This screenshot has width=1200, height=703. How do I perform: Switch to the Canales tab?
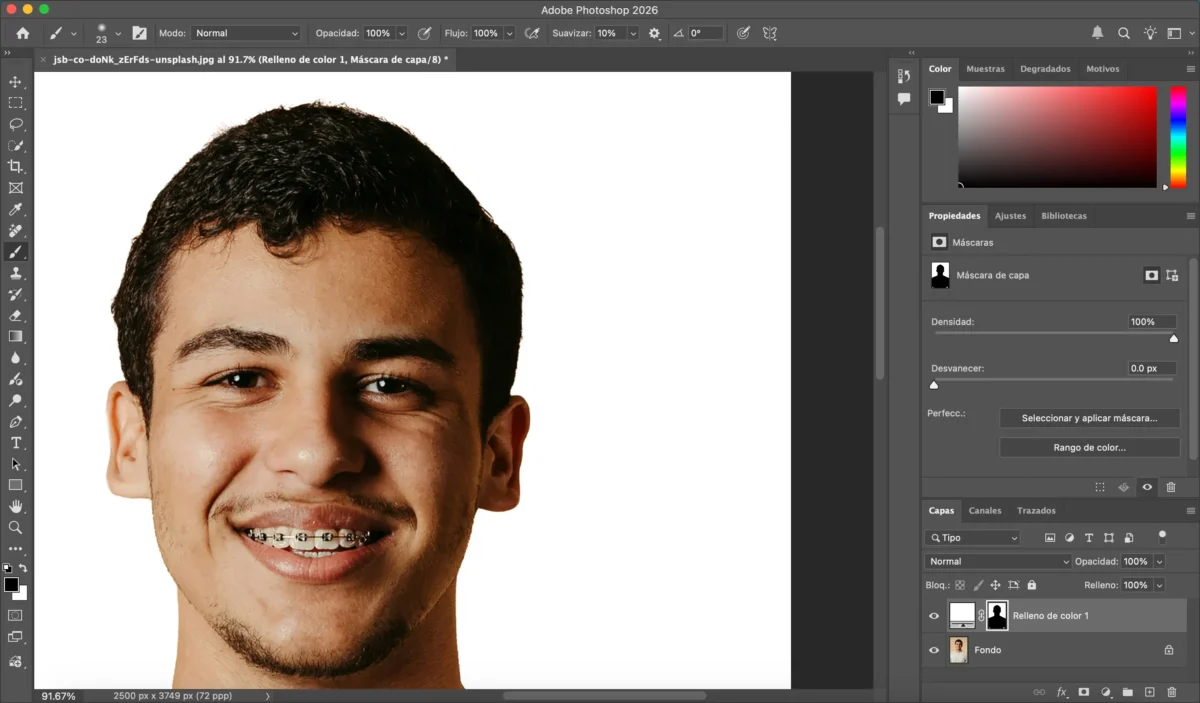pyautogui.click(x=985, y=510)
